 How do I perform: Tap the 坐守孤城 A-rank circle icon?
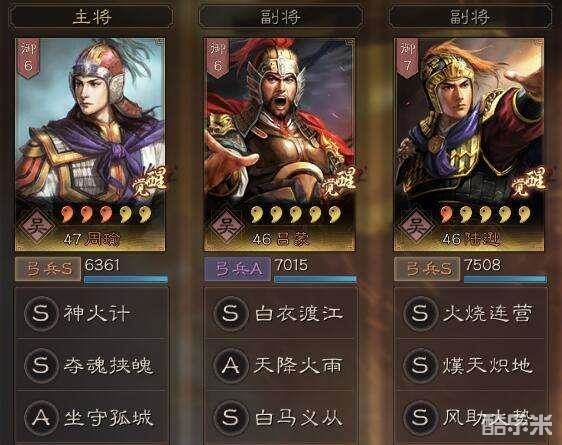41,417
